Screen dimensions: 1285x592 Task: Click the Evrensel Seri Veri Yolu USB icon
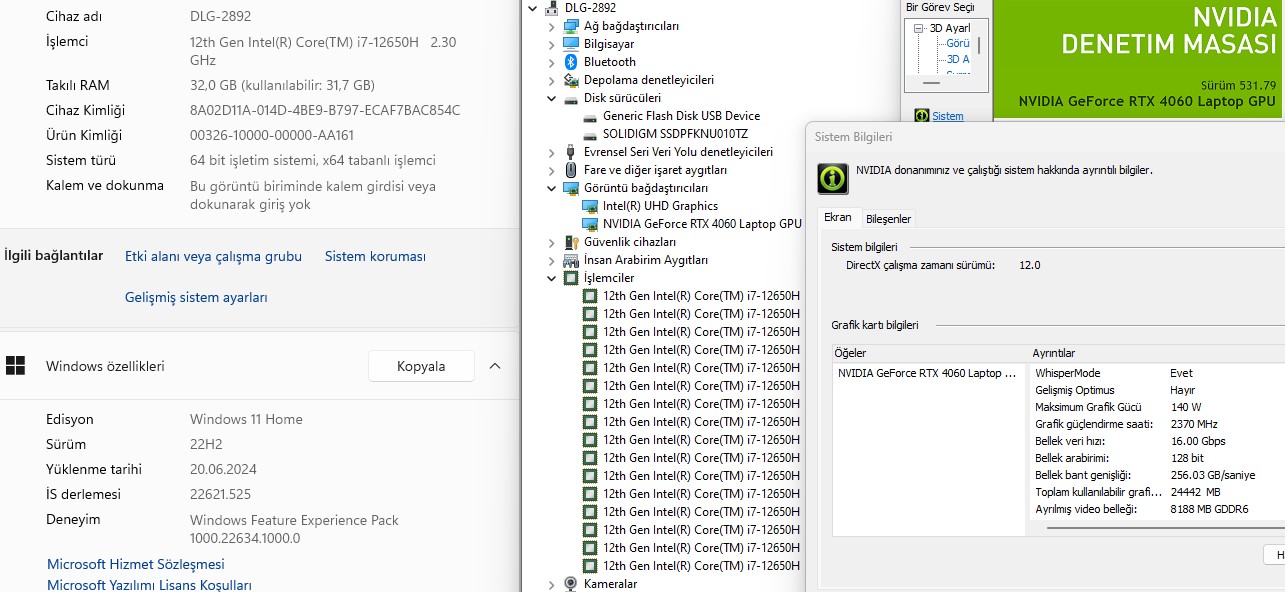[x=571, y=152]
